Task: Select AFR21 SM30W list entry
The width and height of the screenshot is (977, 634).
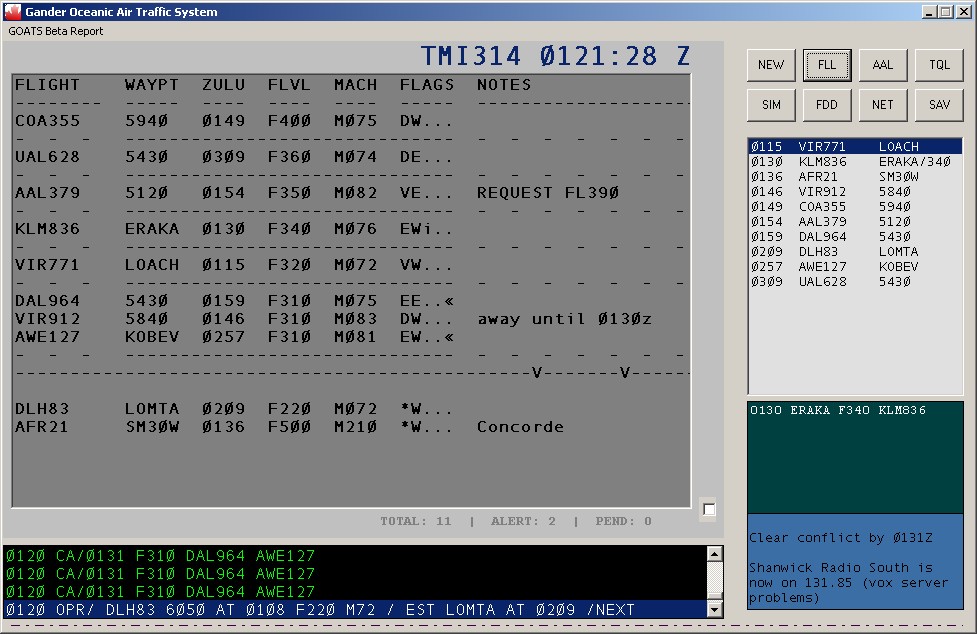Action: click(x=855, y=177)
